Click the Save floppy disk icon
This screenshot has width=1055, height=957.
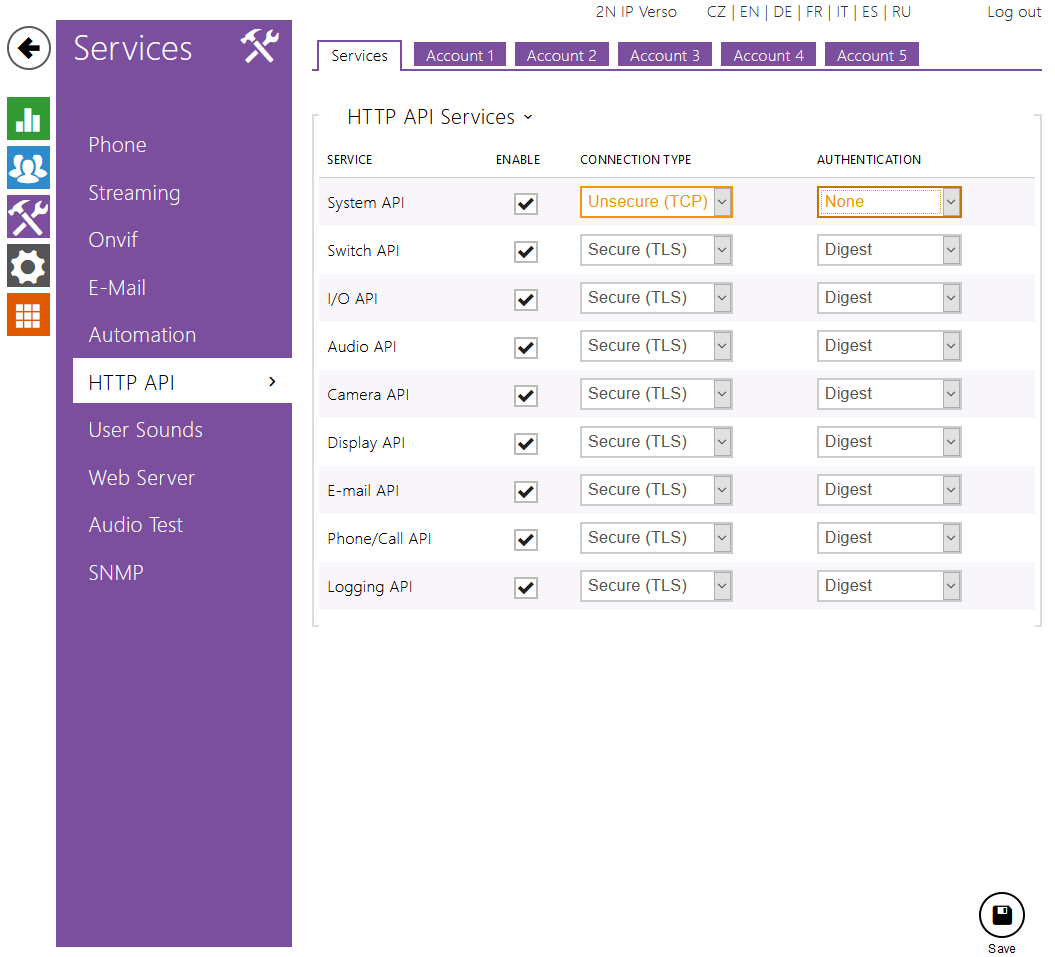[1001, 915]
